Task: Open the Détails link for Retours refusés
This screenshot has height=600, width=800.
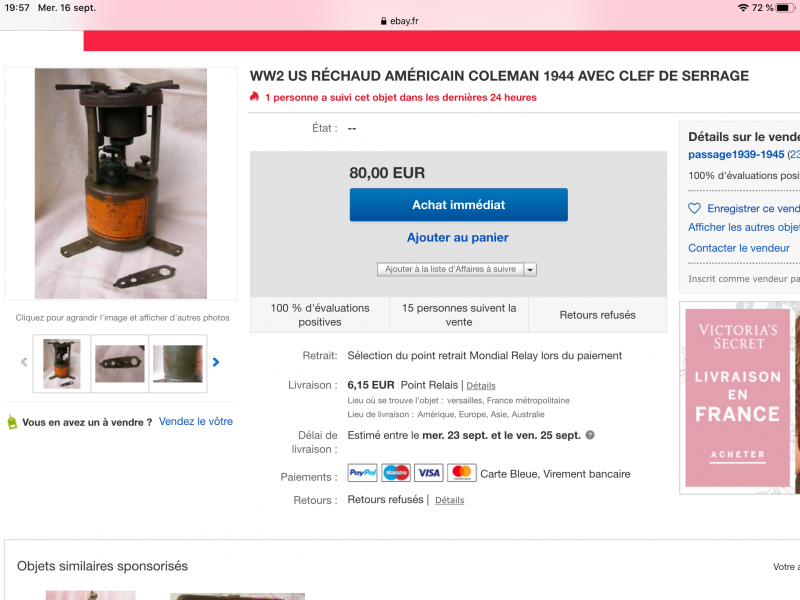Action: 449,501
